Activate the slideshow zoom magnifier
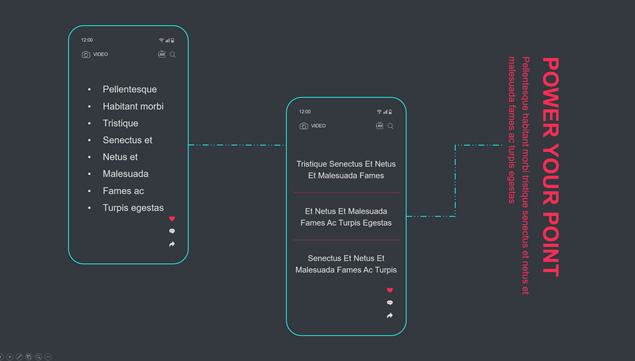635x361 pixels. [38, 357]
